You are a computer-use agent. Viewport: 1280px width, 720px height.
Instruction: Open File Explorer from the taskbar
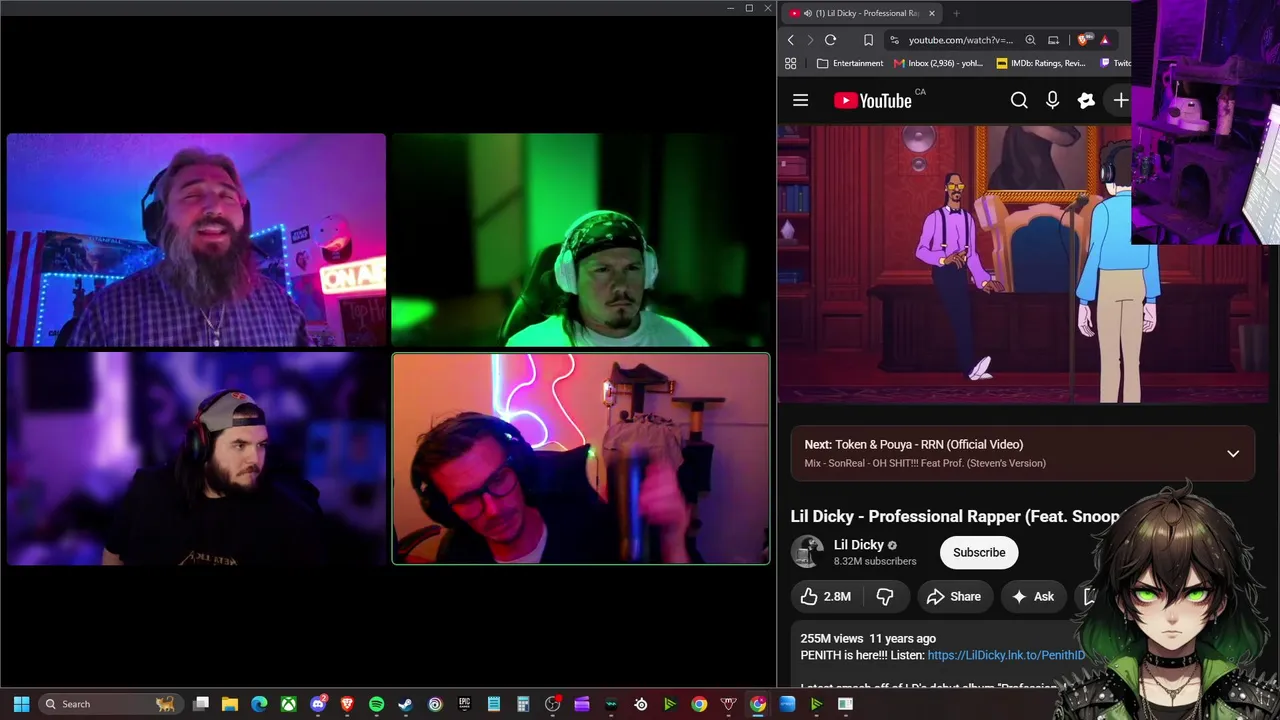pos(230,704)
